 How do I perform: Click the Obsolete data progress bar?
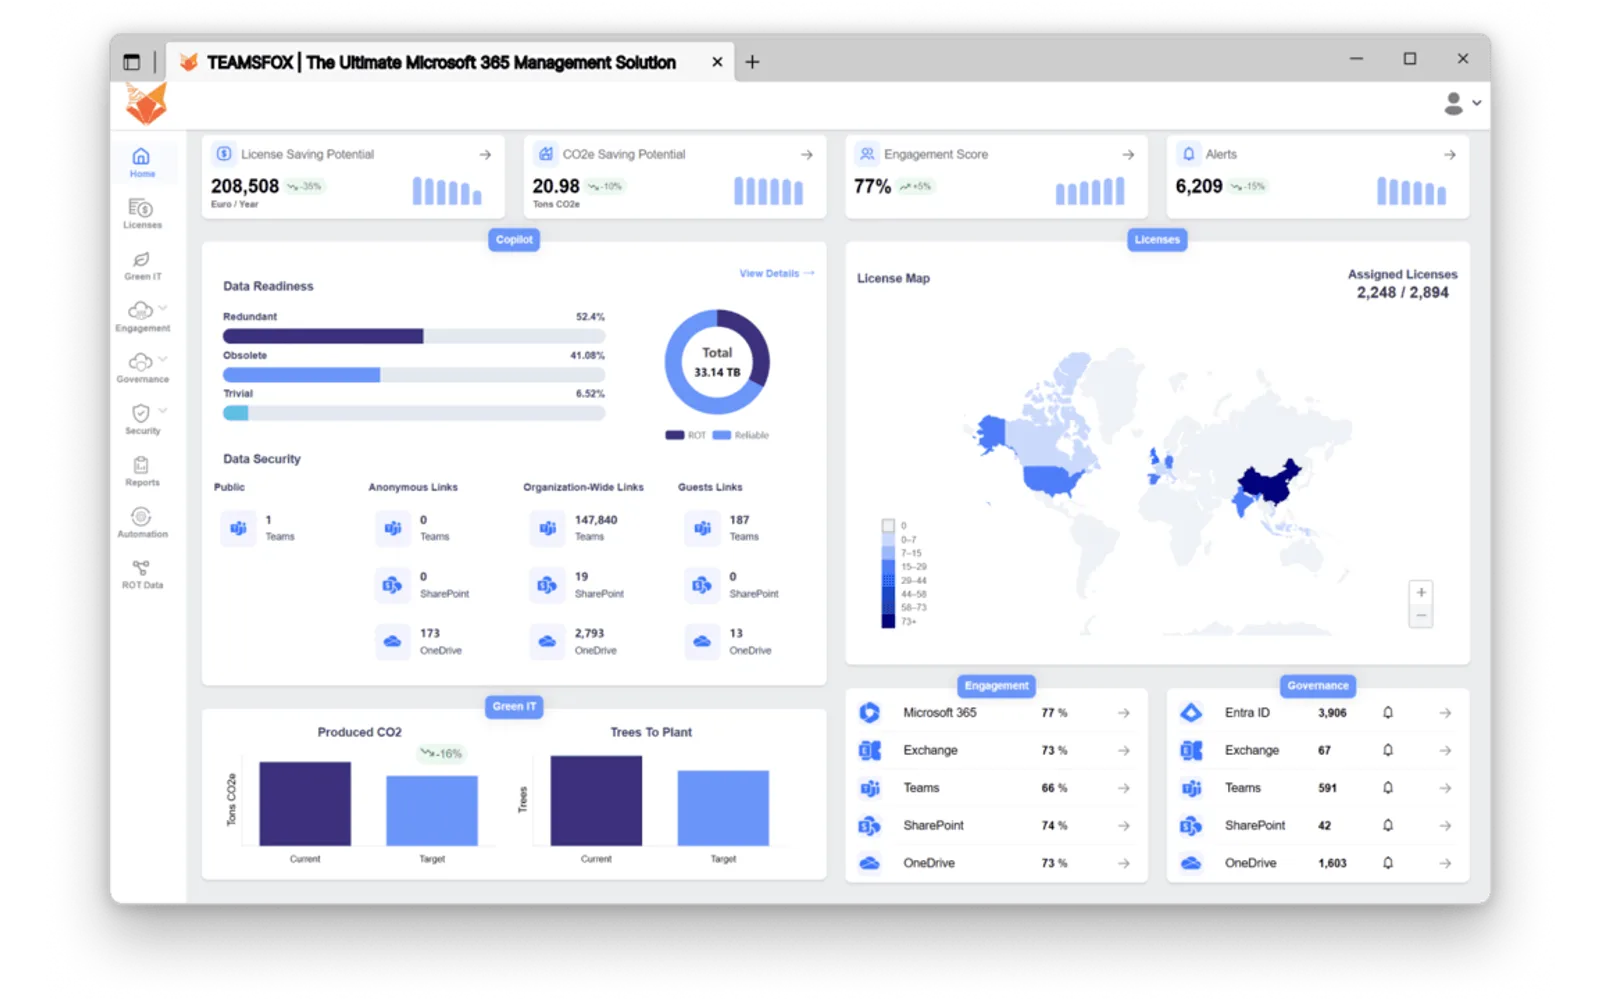point(414,375)
